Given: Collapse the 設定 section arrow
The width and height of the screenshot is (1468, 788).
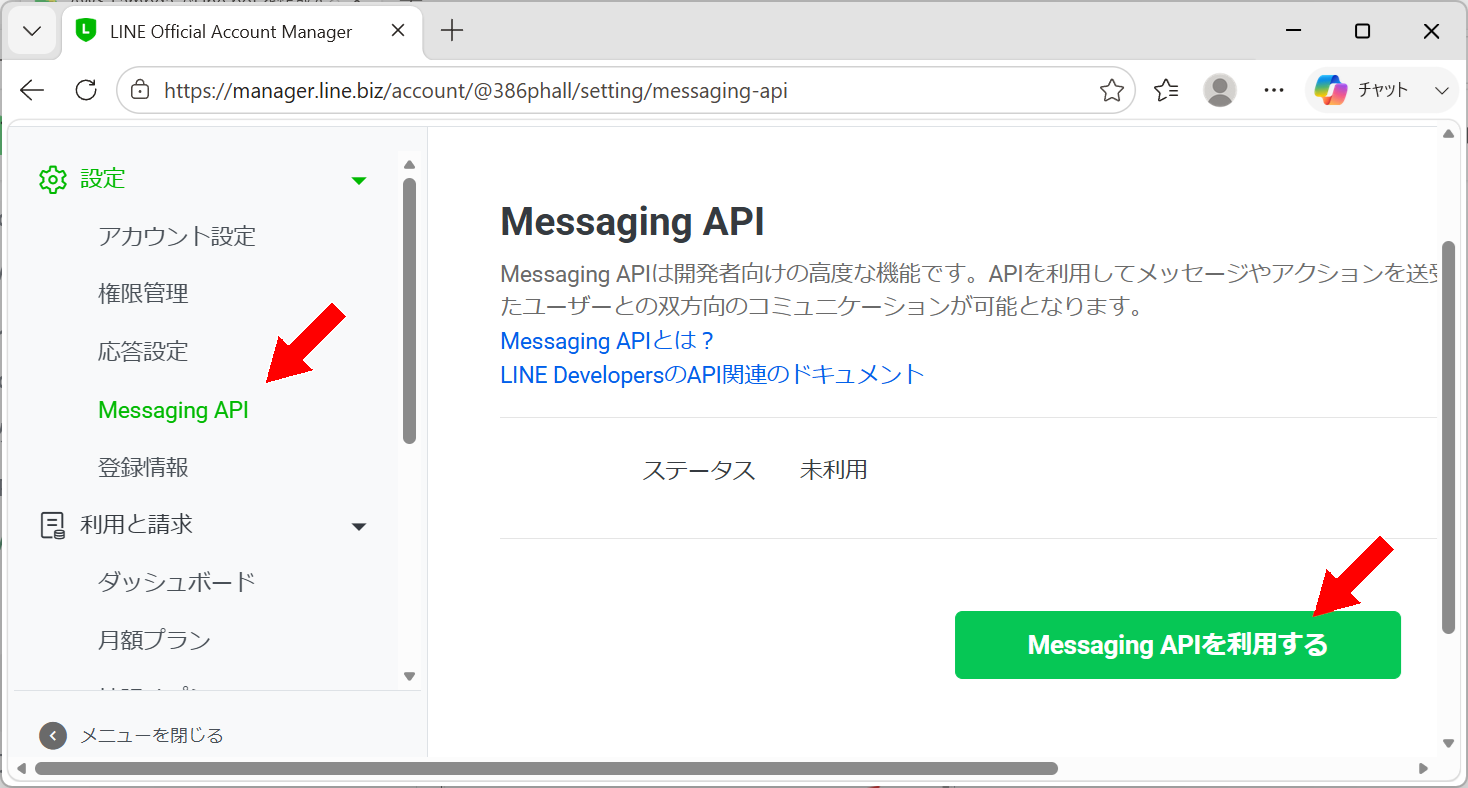Looking at the screenshot, I should [359, 180].
